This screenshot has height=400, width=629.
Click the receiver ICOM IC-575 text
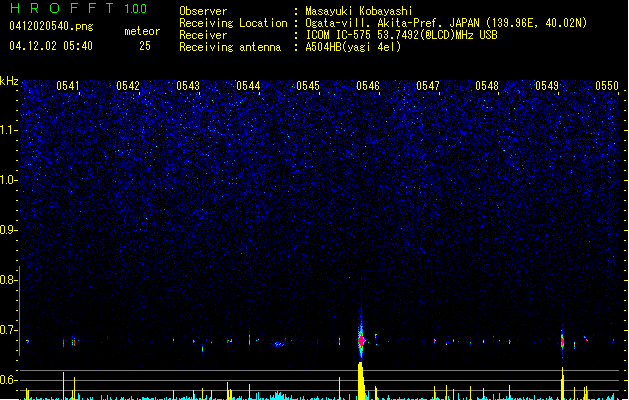341,35
